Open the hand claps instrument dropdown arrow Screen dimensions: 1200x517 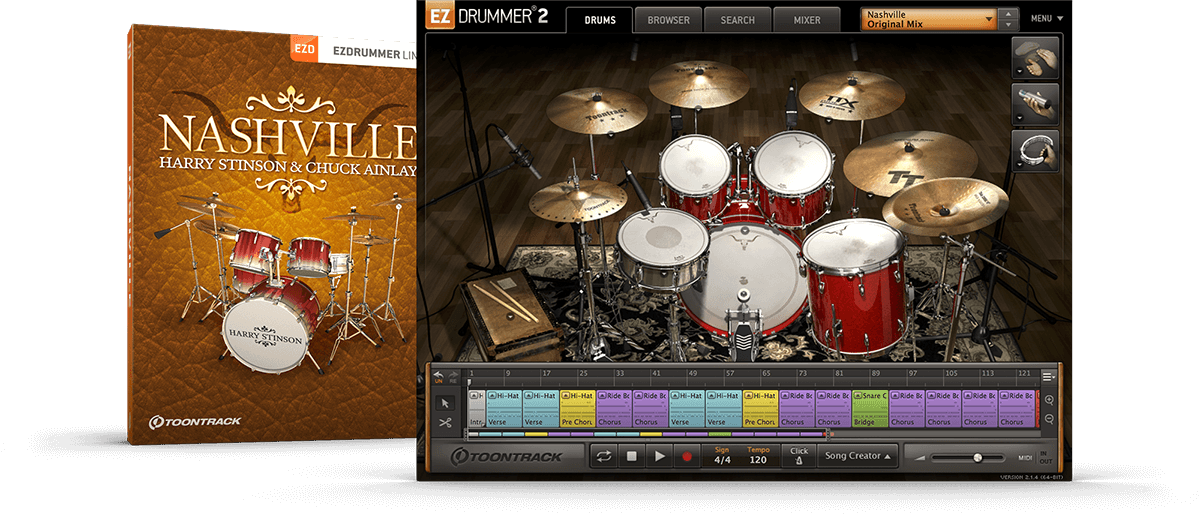(x=1019, y=73)
